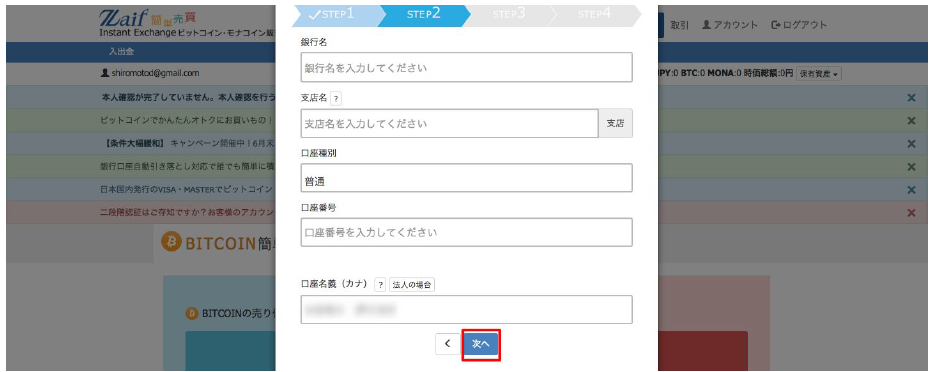Click the 法人の場合 button
The image size is (931, 372).
412,285
